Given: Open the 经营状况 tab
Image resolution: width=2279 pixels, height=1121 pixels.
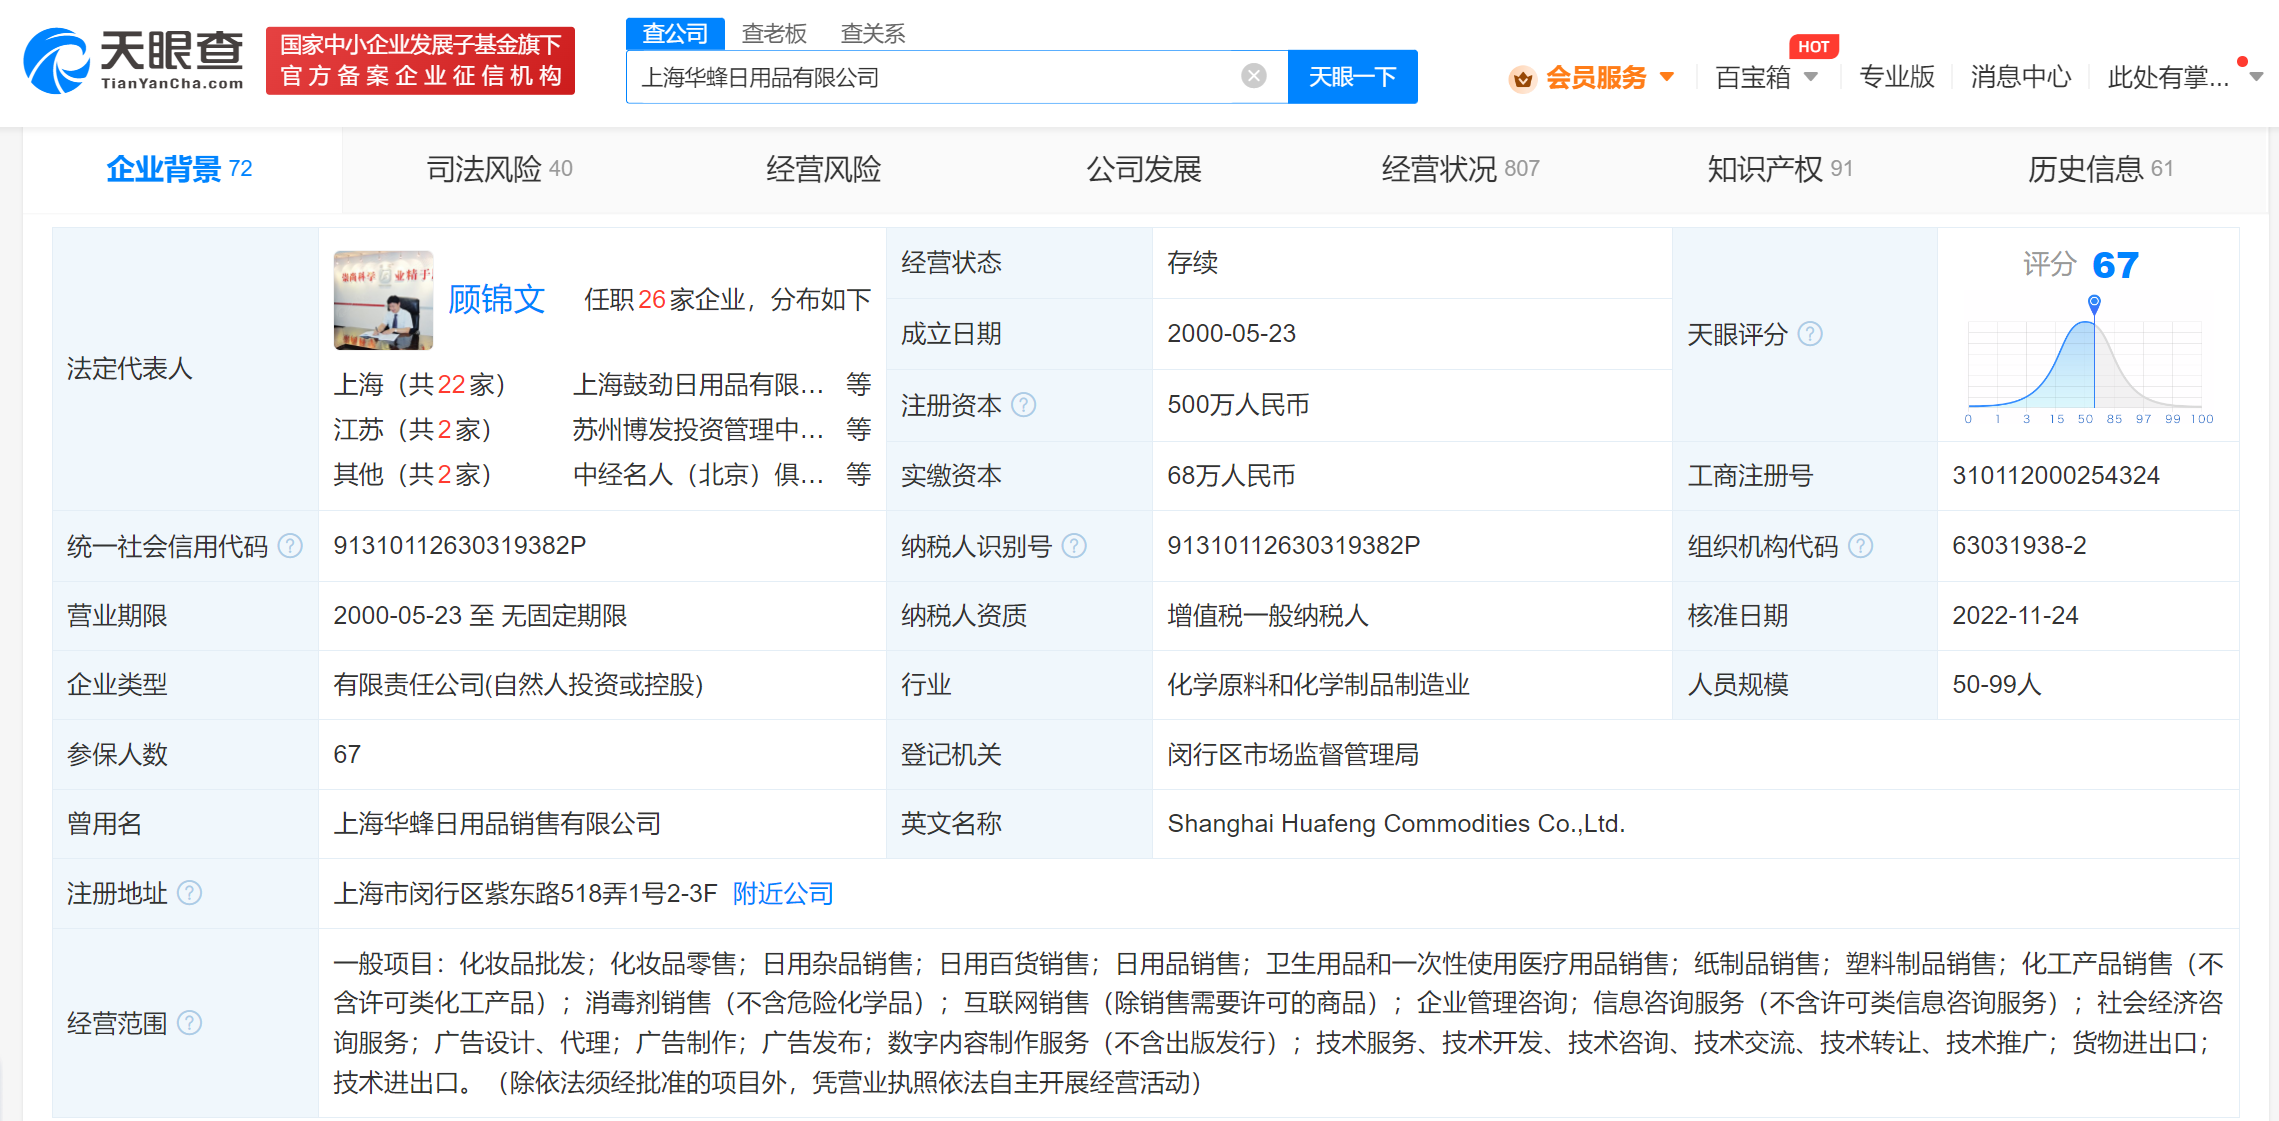Looking at the screenshot, I should point(1460,169).
